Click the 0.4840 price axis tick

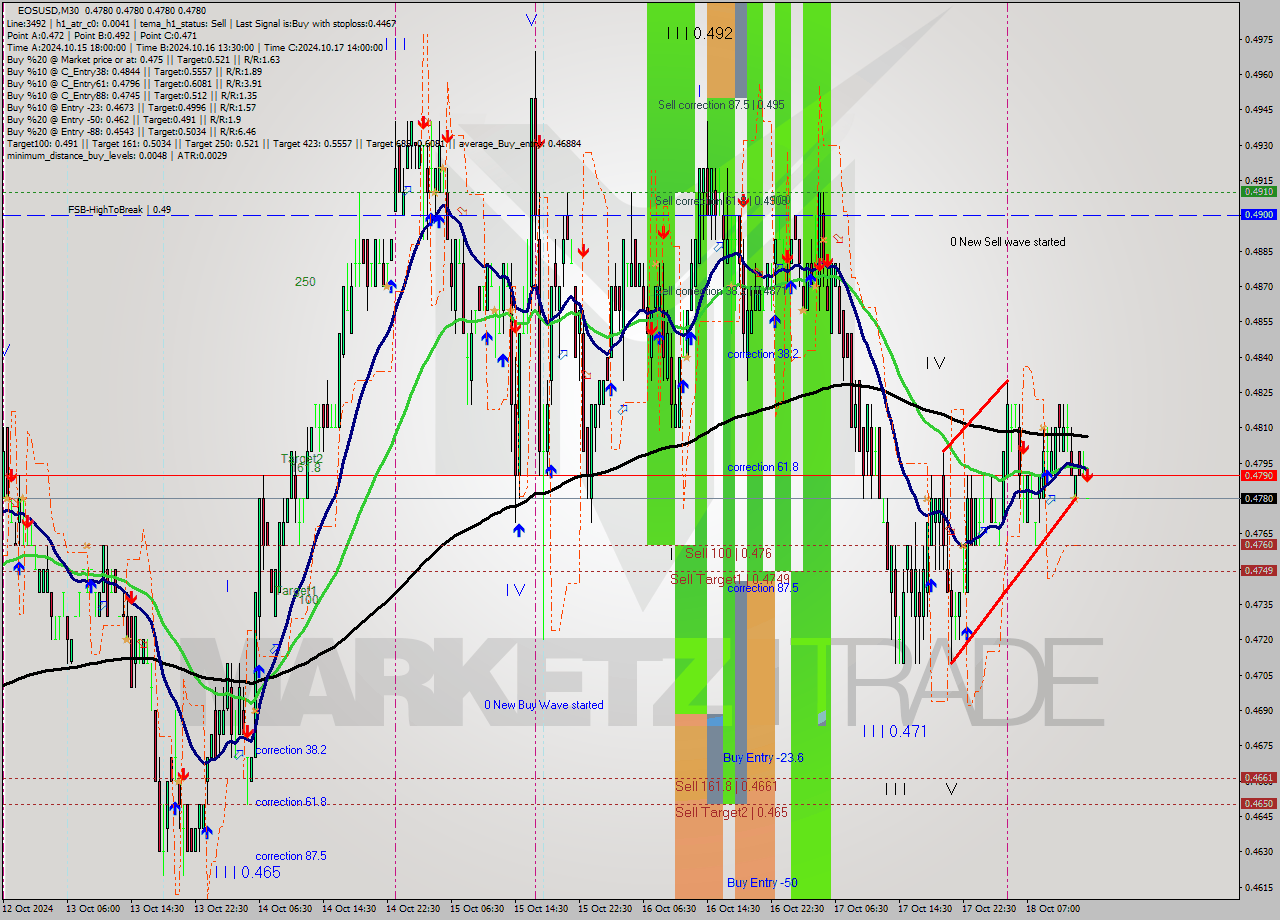pyautogui.click(x=1258, y=358)
